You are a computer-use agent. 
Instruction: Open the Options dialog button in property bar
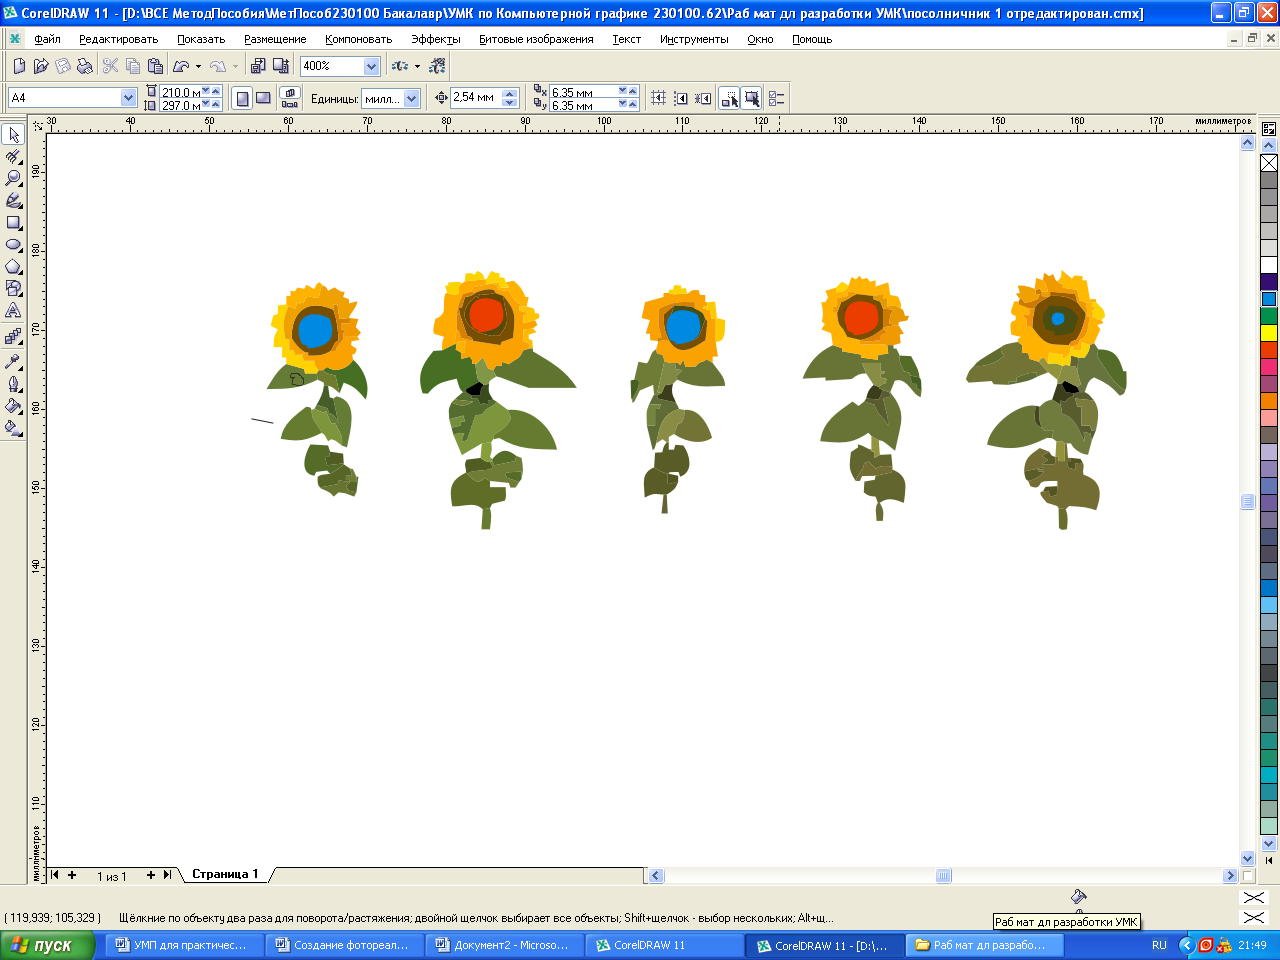(776, 98)
